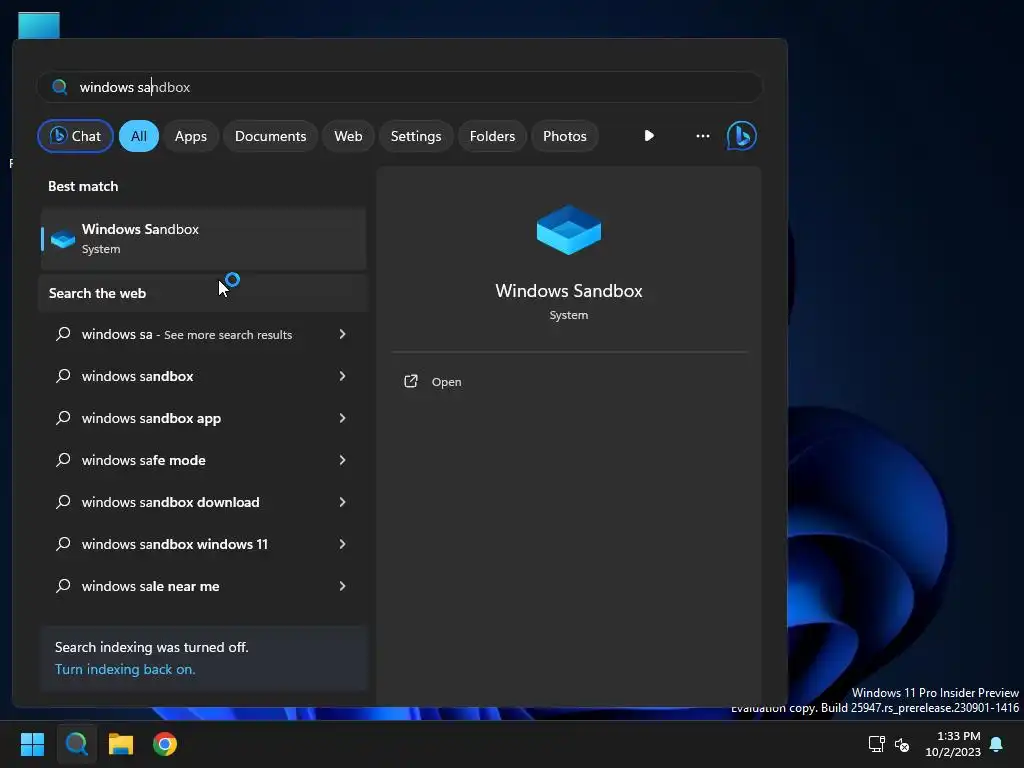Expand arrow for 'windows sale near me'
Viewport: 1024px width, 768px height.
point(342,586)
